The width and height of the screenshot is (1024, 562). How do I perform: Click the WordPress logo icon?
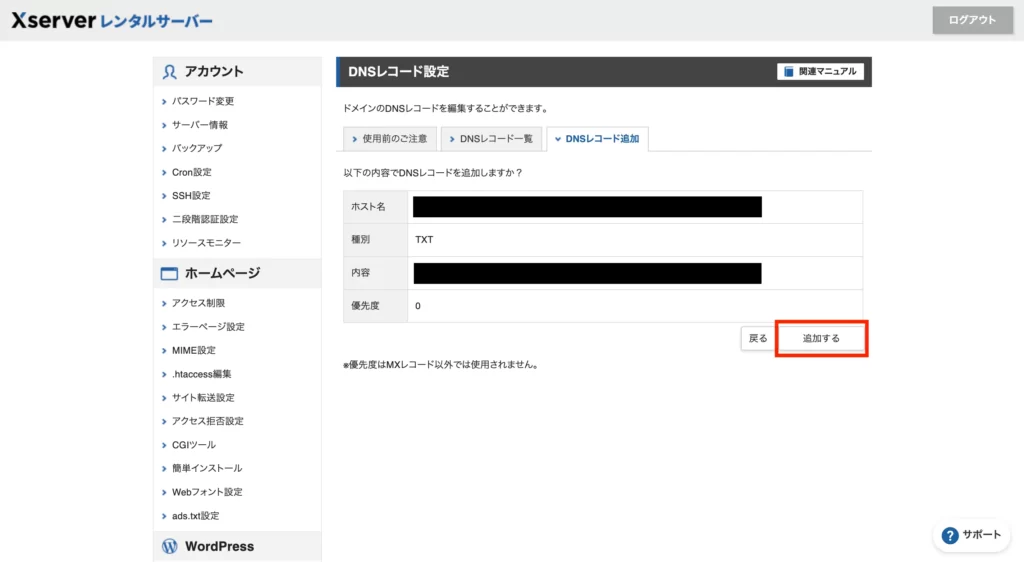click(169, 546)
